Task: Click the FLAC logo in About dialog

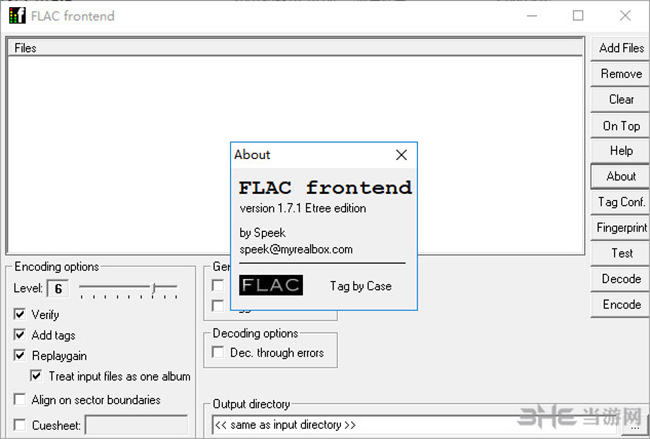Action: 271,285
